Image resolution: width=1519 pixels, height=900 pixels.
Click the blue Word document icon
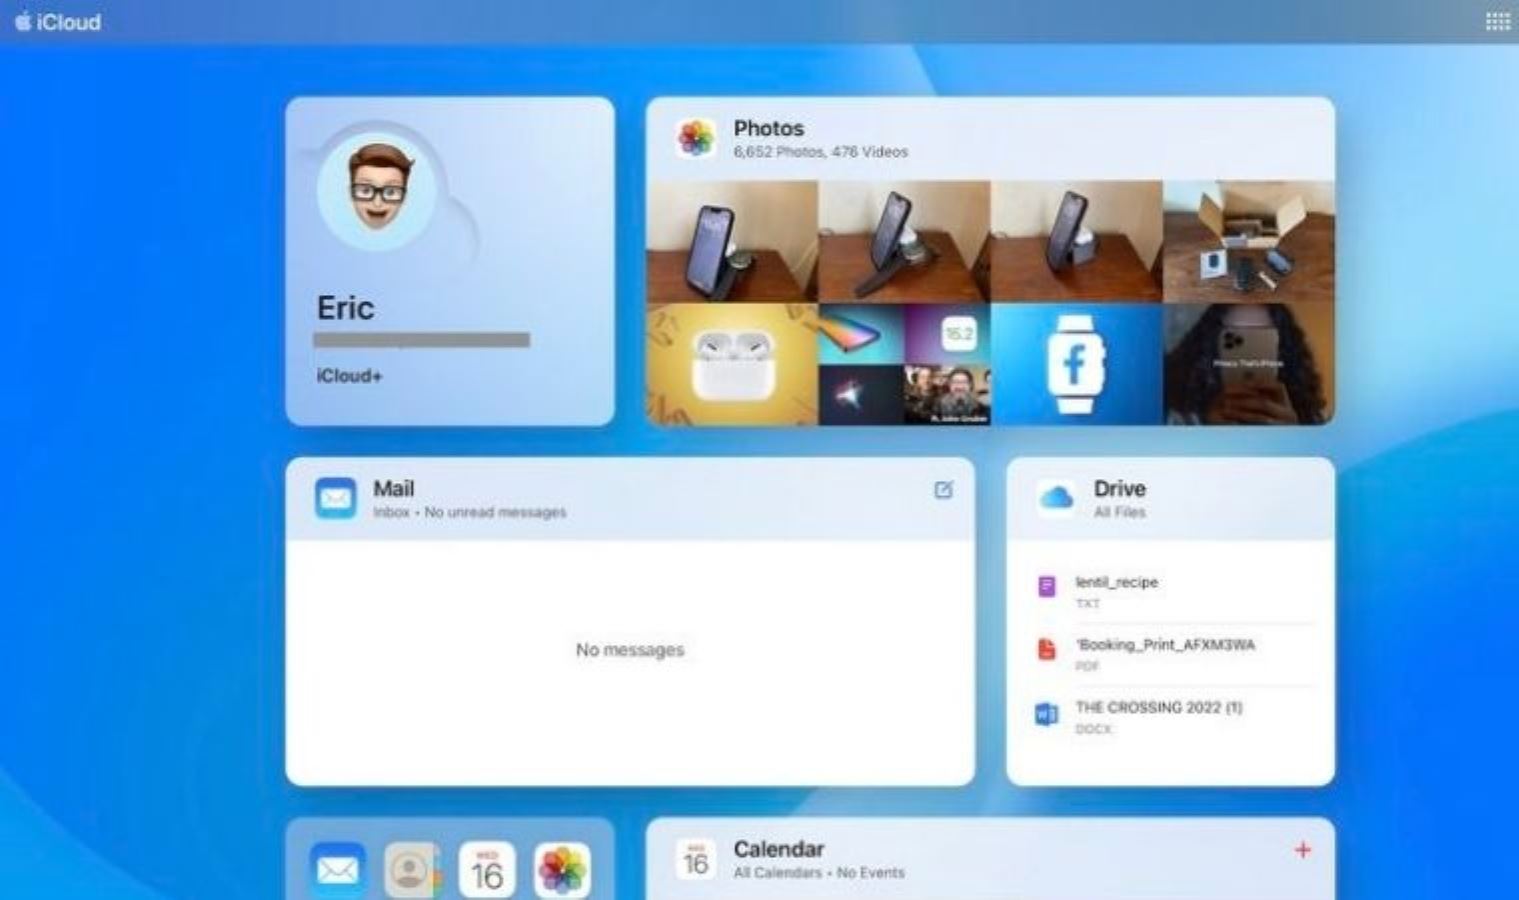click(1046, 714)
